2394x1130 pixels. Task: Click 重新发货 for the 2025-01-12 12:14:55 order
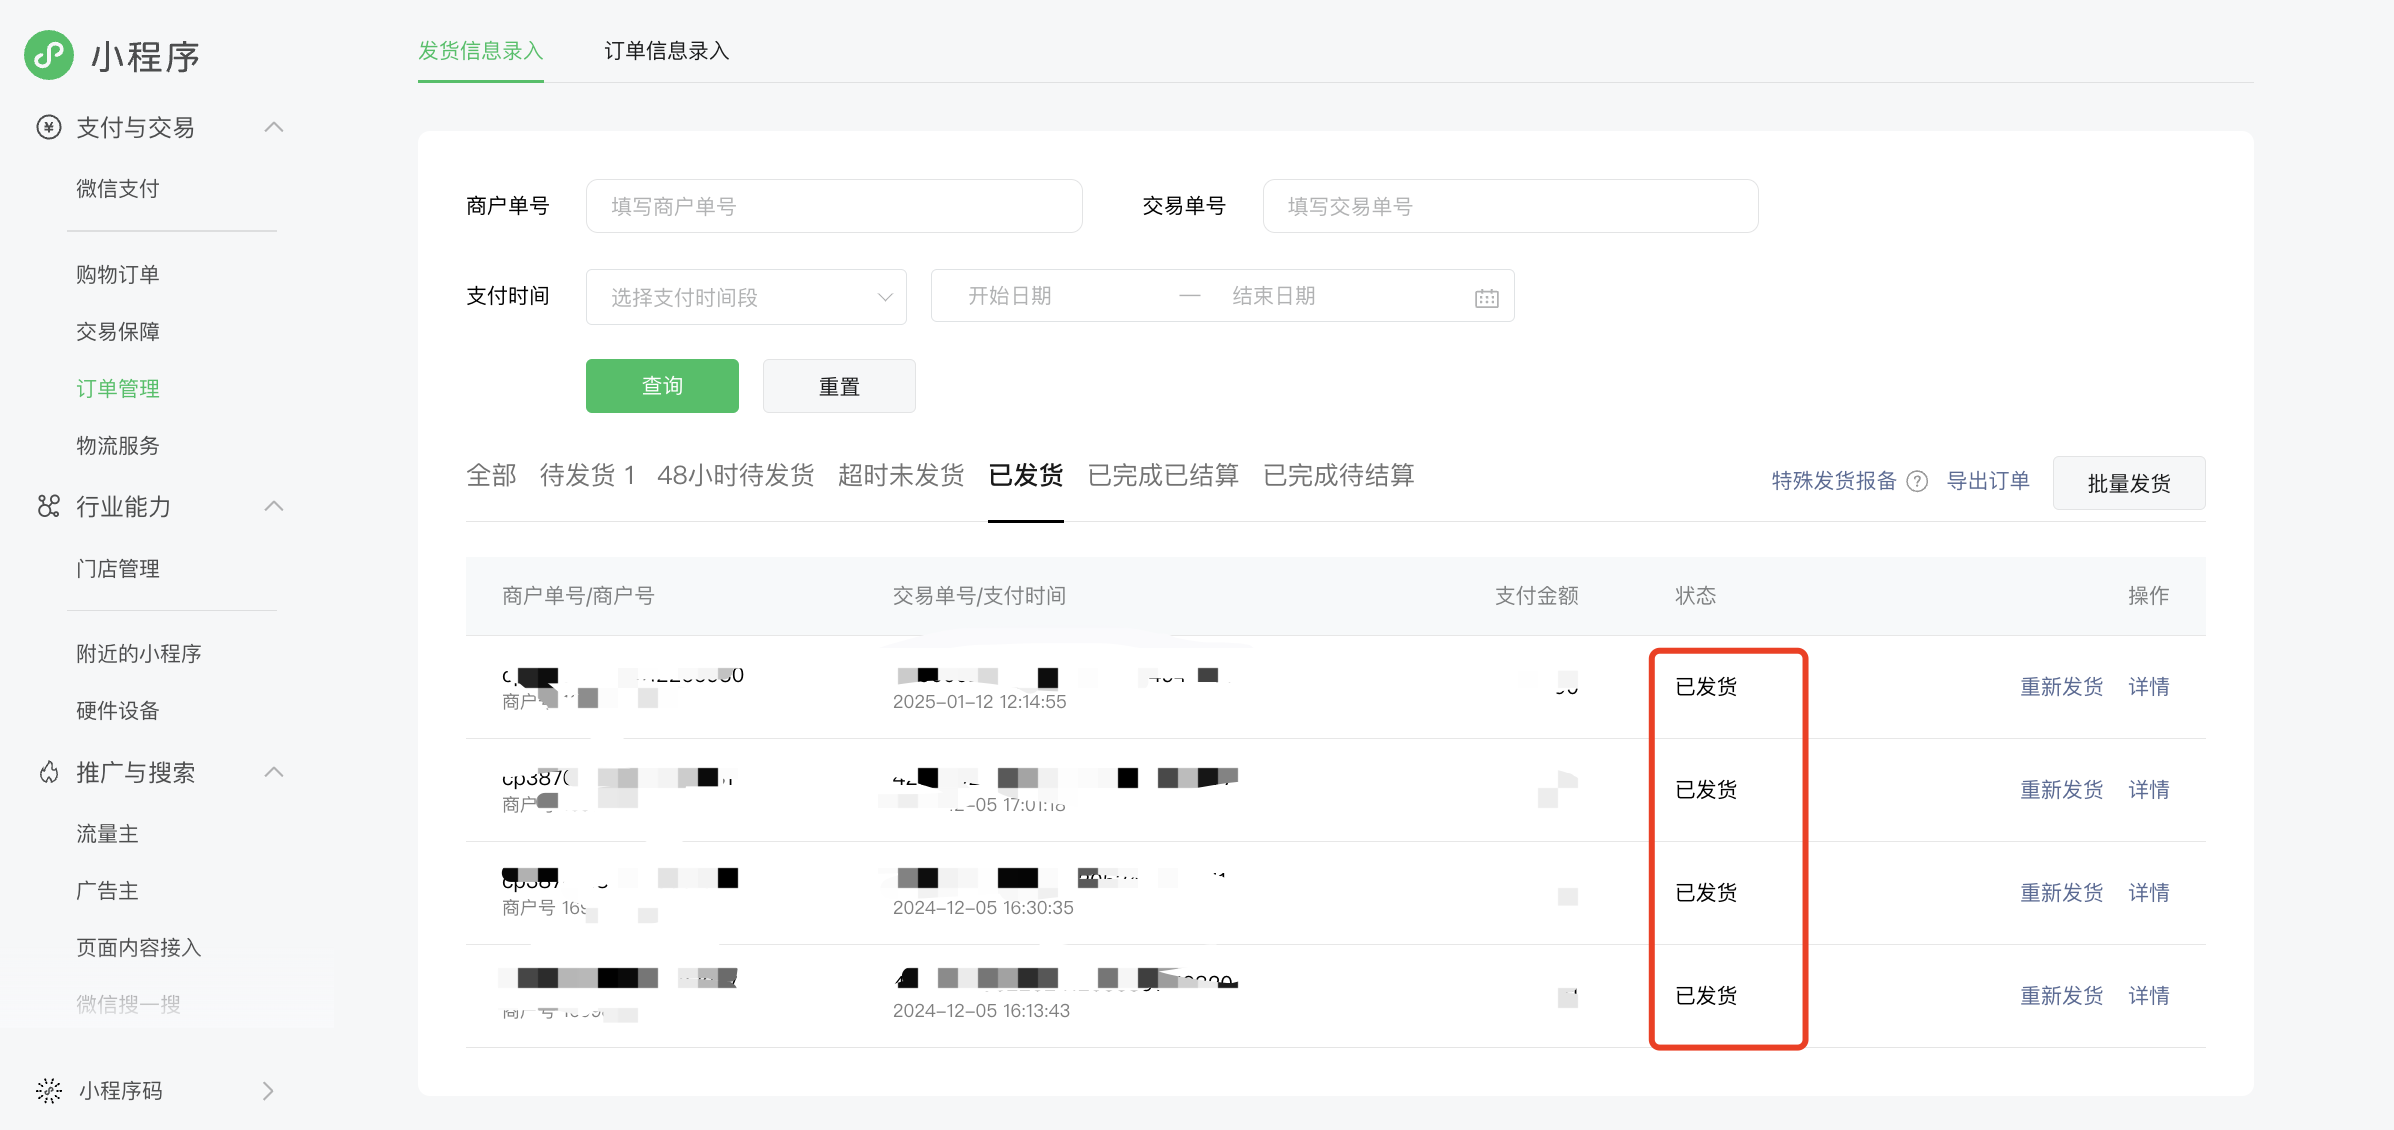(2061, 687)
